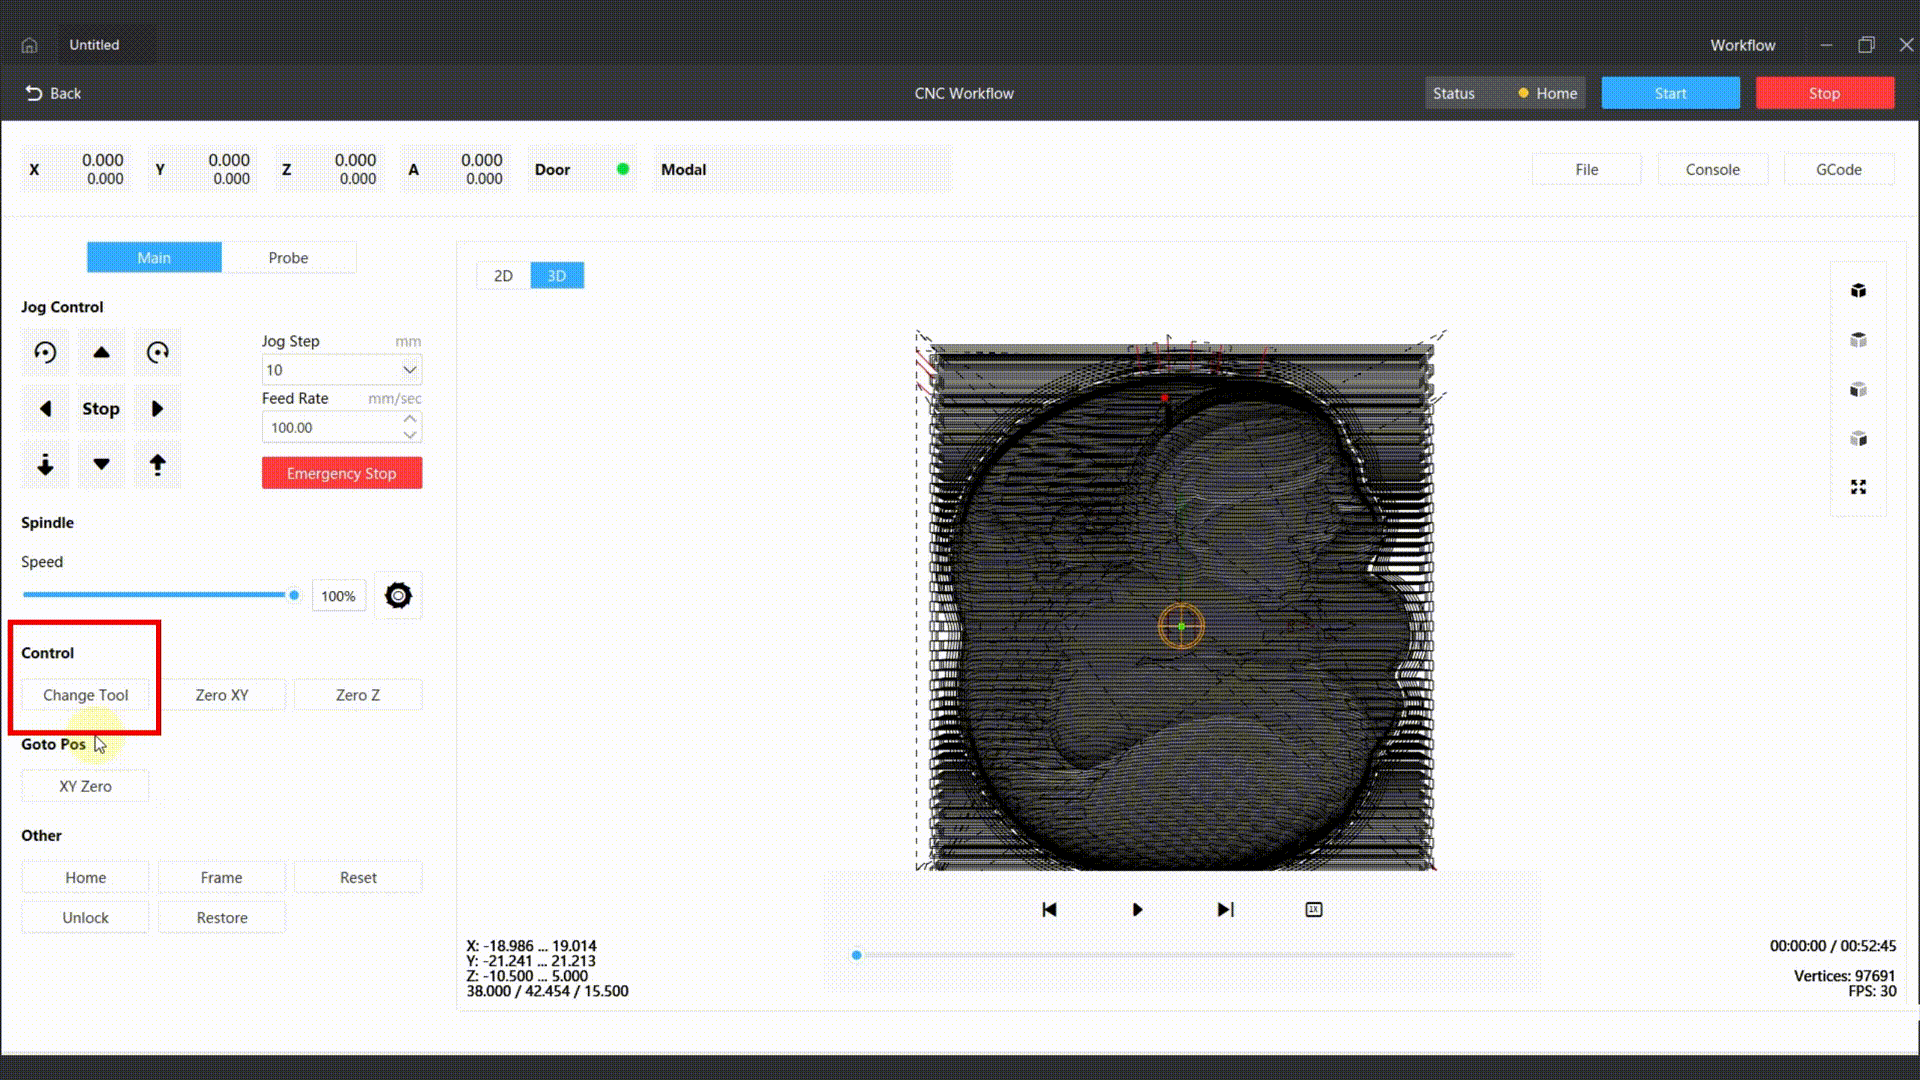The width and height of the screenshot is (1920, 1080).
Task: Toggle the 1X playback speed control
Action: click(1313, 909)
